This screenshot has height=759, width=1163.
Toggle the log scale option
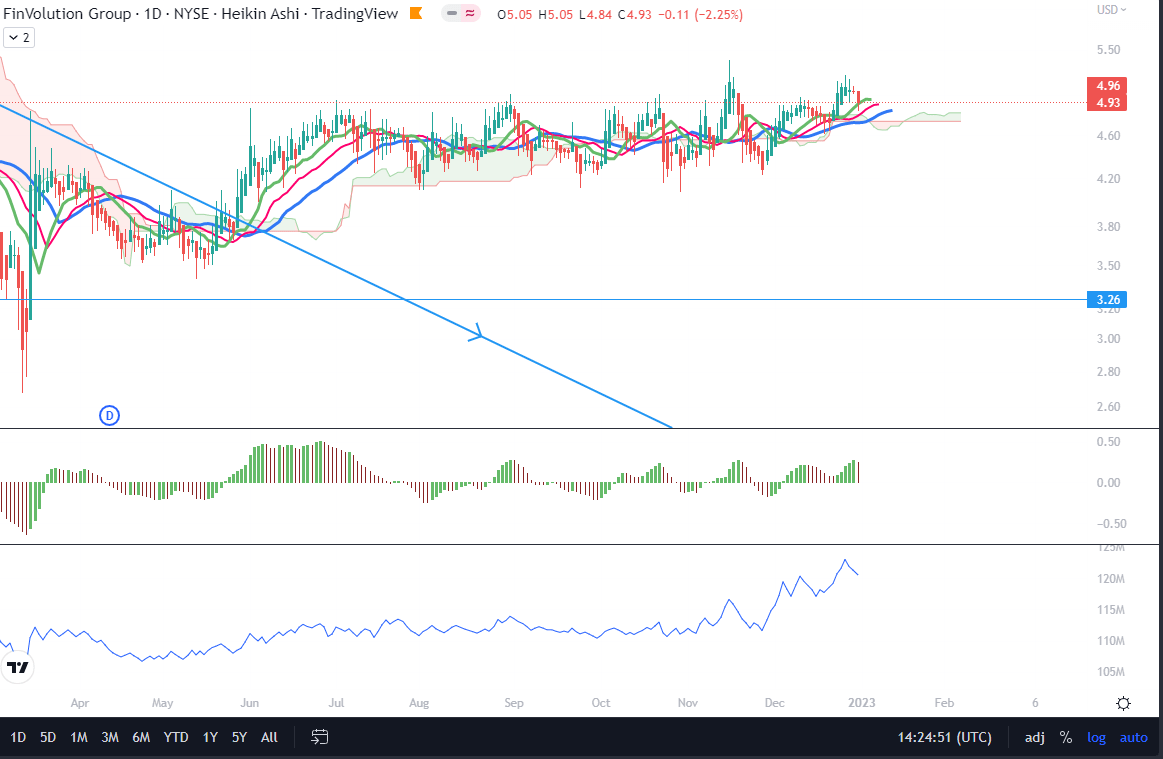1096,737
